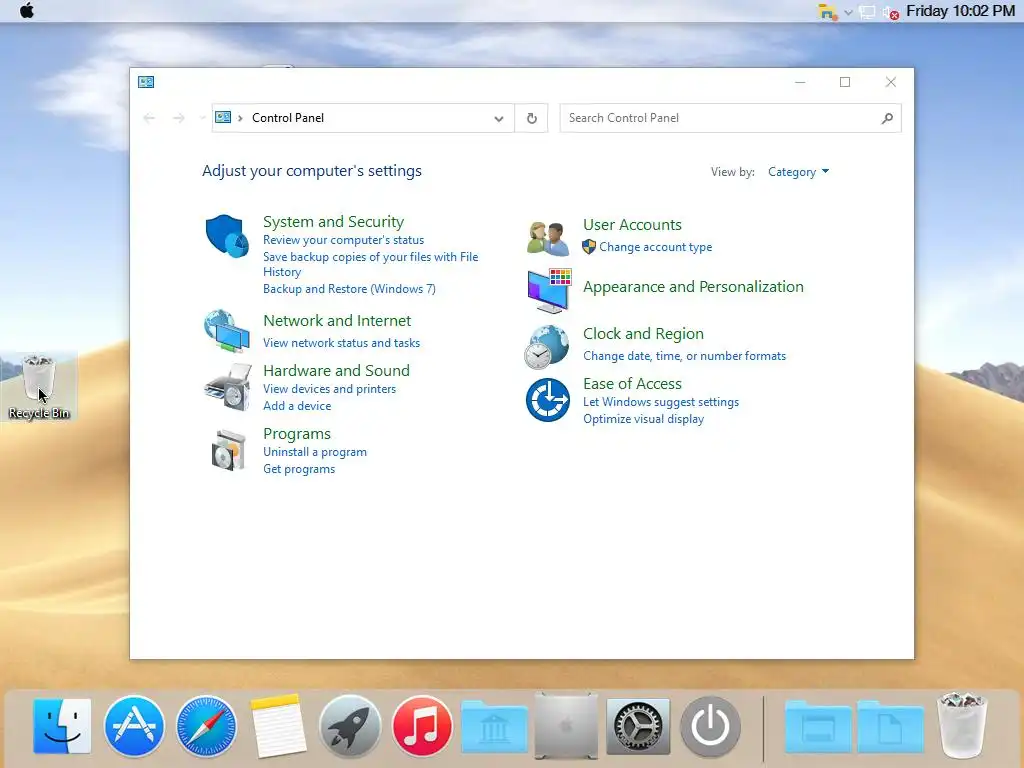
Task: Refresh the Control Panel view
Action: [x=532, y=118]
